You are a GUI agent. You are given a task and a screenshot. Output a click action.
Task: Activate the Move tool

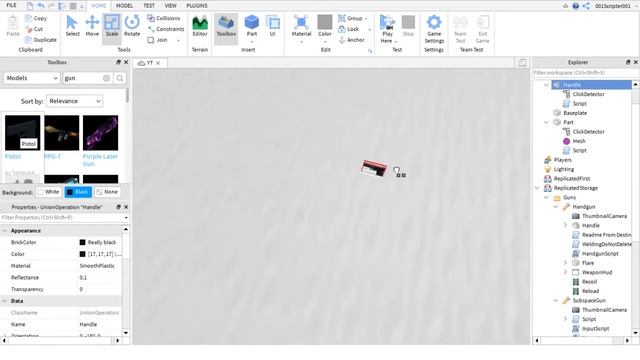pyautogui.click(x=92, y=26)
